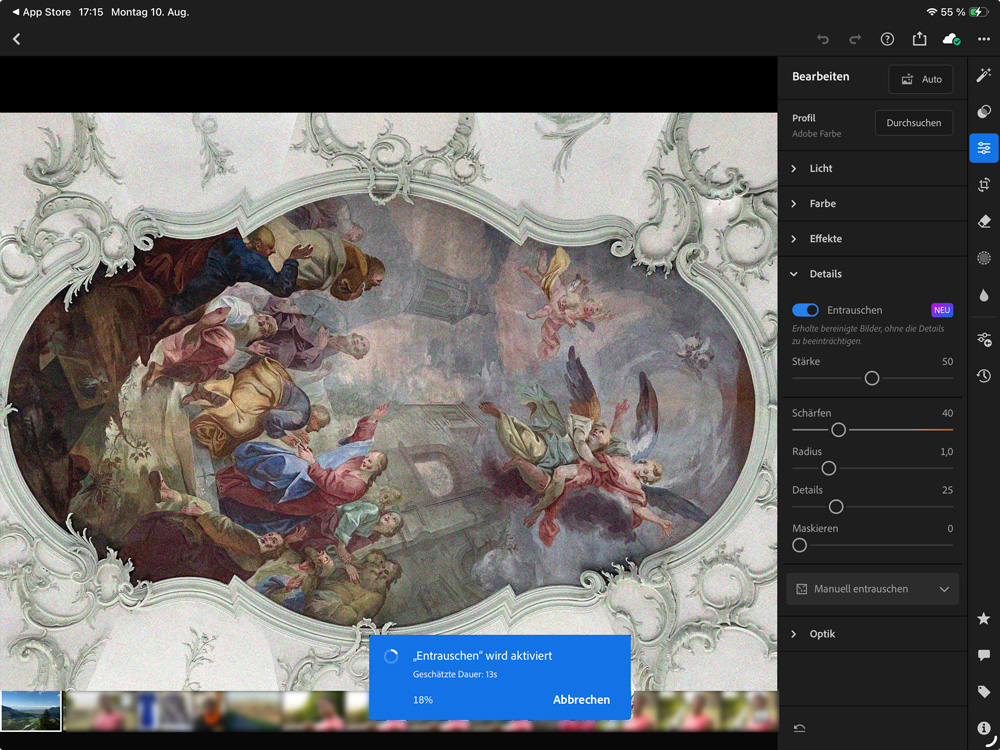Open the three-dots more menu
The height and width of the screenshot is (750, 1000).
click(984, 40)
